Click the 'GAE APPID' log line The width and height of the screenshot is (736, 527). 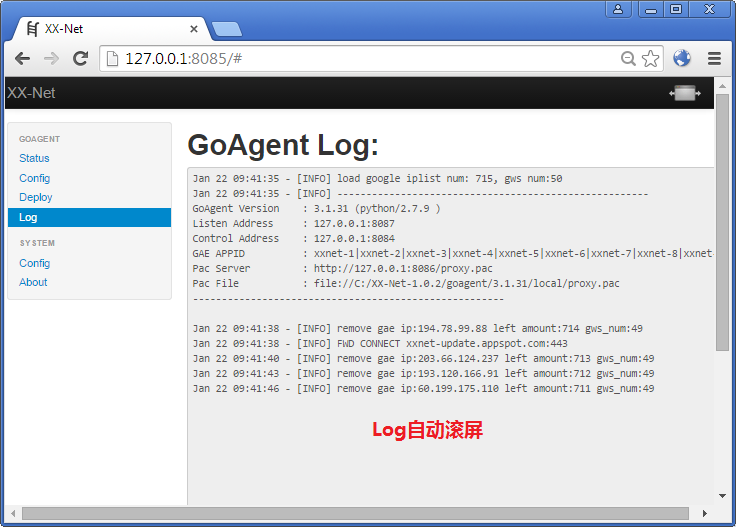(453, 253)
